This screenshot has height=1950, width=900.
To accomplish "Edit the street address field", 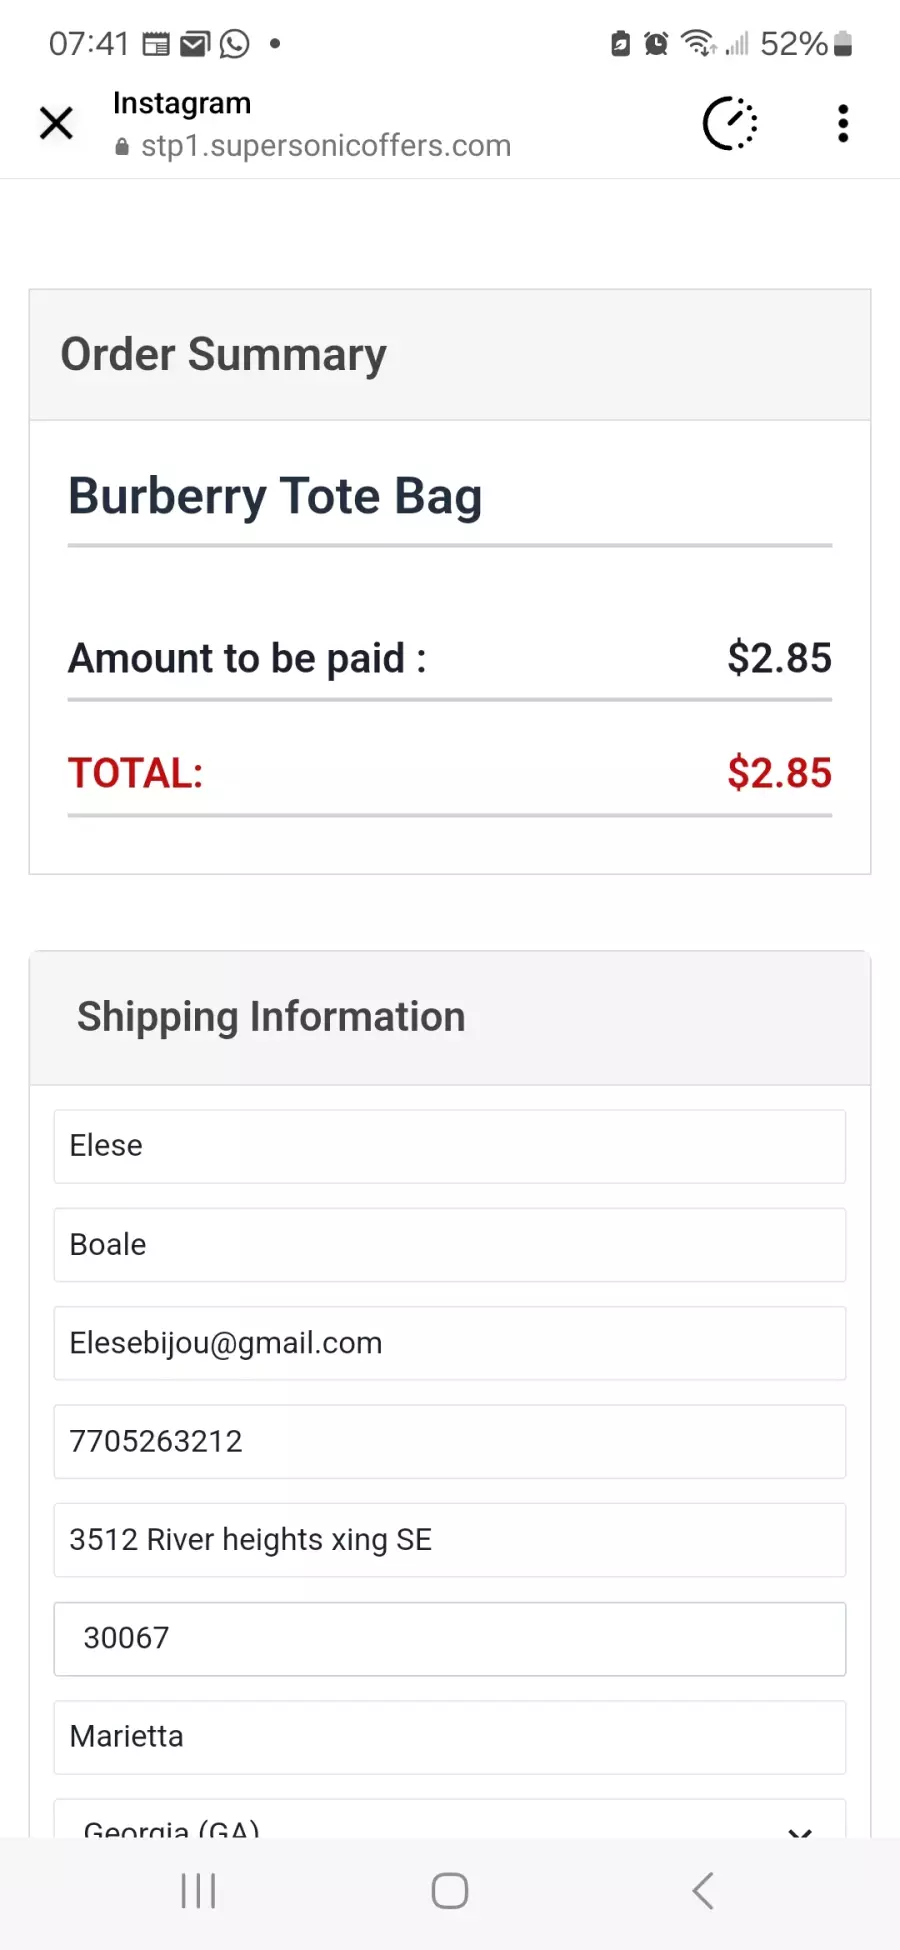I will (x=450, y=1540).
